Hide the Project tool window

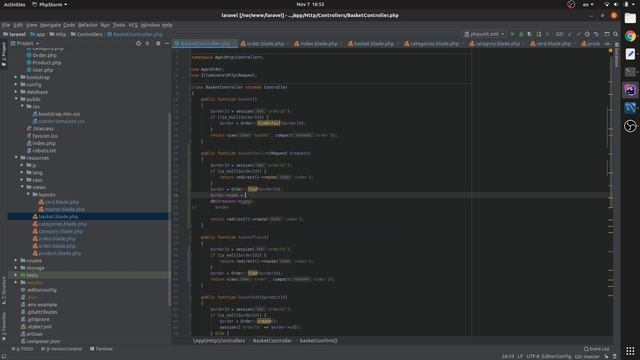(x=167, y=43)
